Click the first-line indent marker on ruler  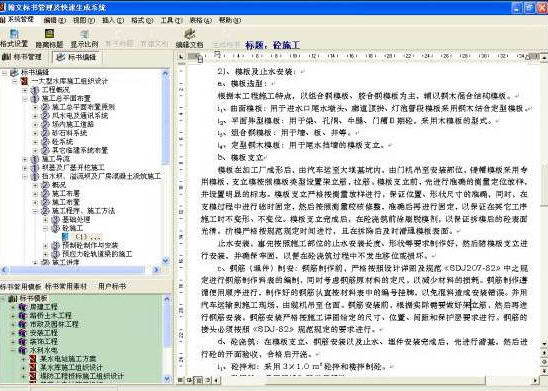click(x=217, y=53)
